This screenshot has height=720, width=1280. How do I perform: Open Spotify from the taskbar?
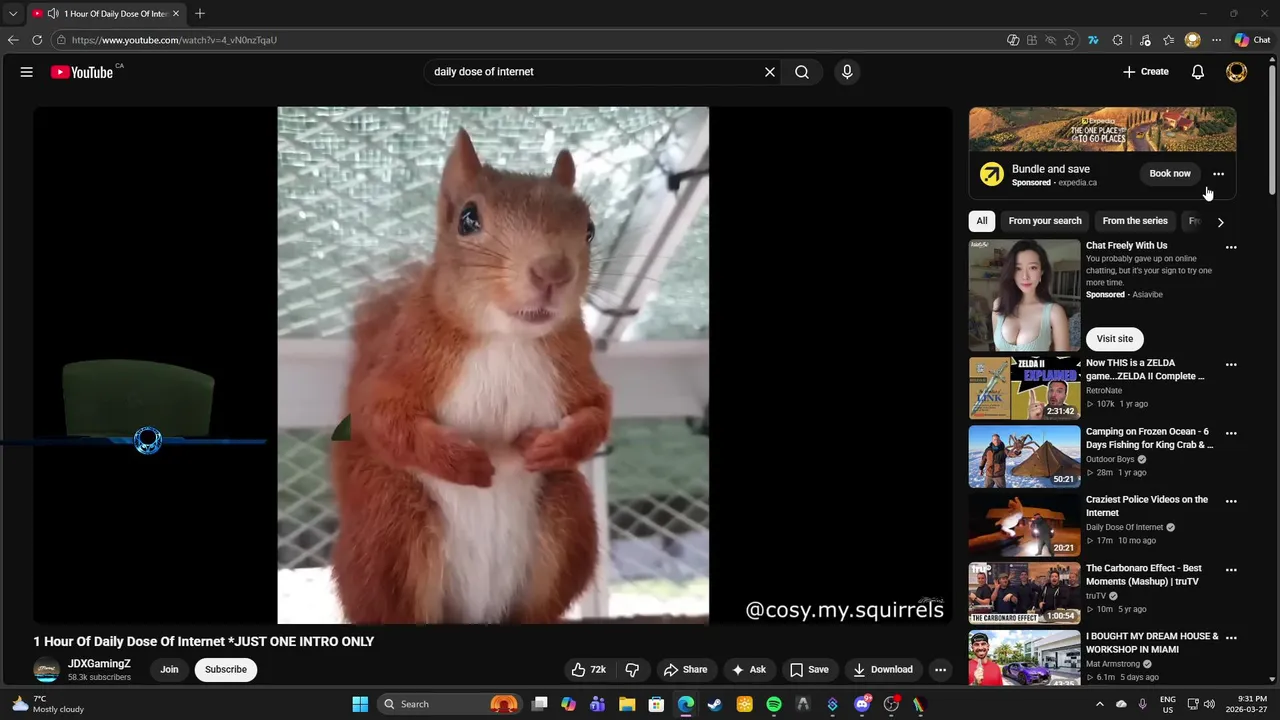tap(774, 704)
